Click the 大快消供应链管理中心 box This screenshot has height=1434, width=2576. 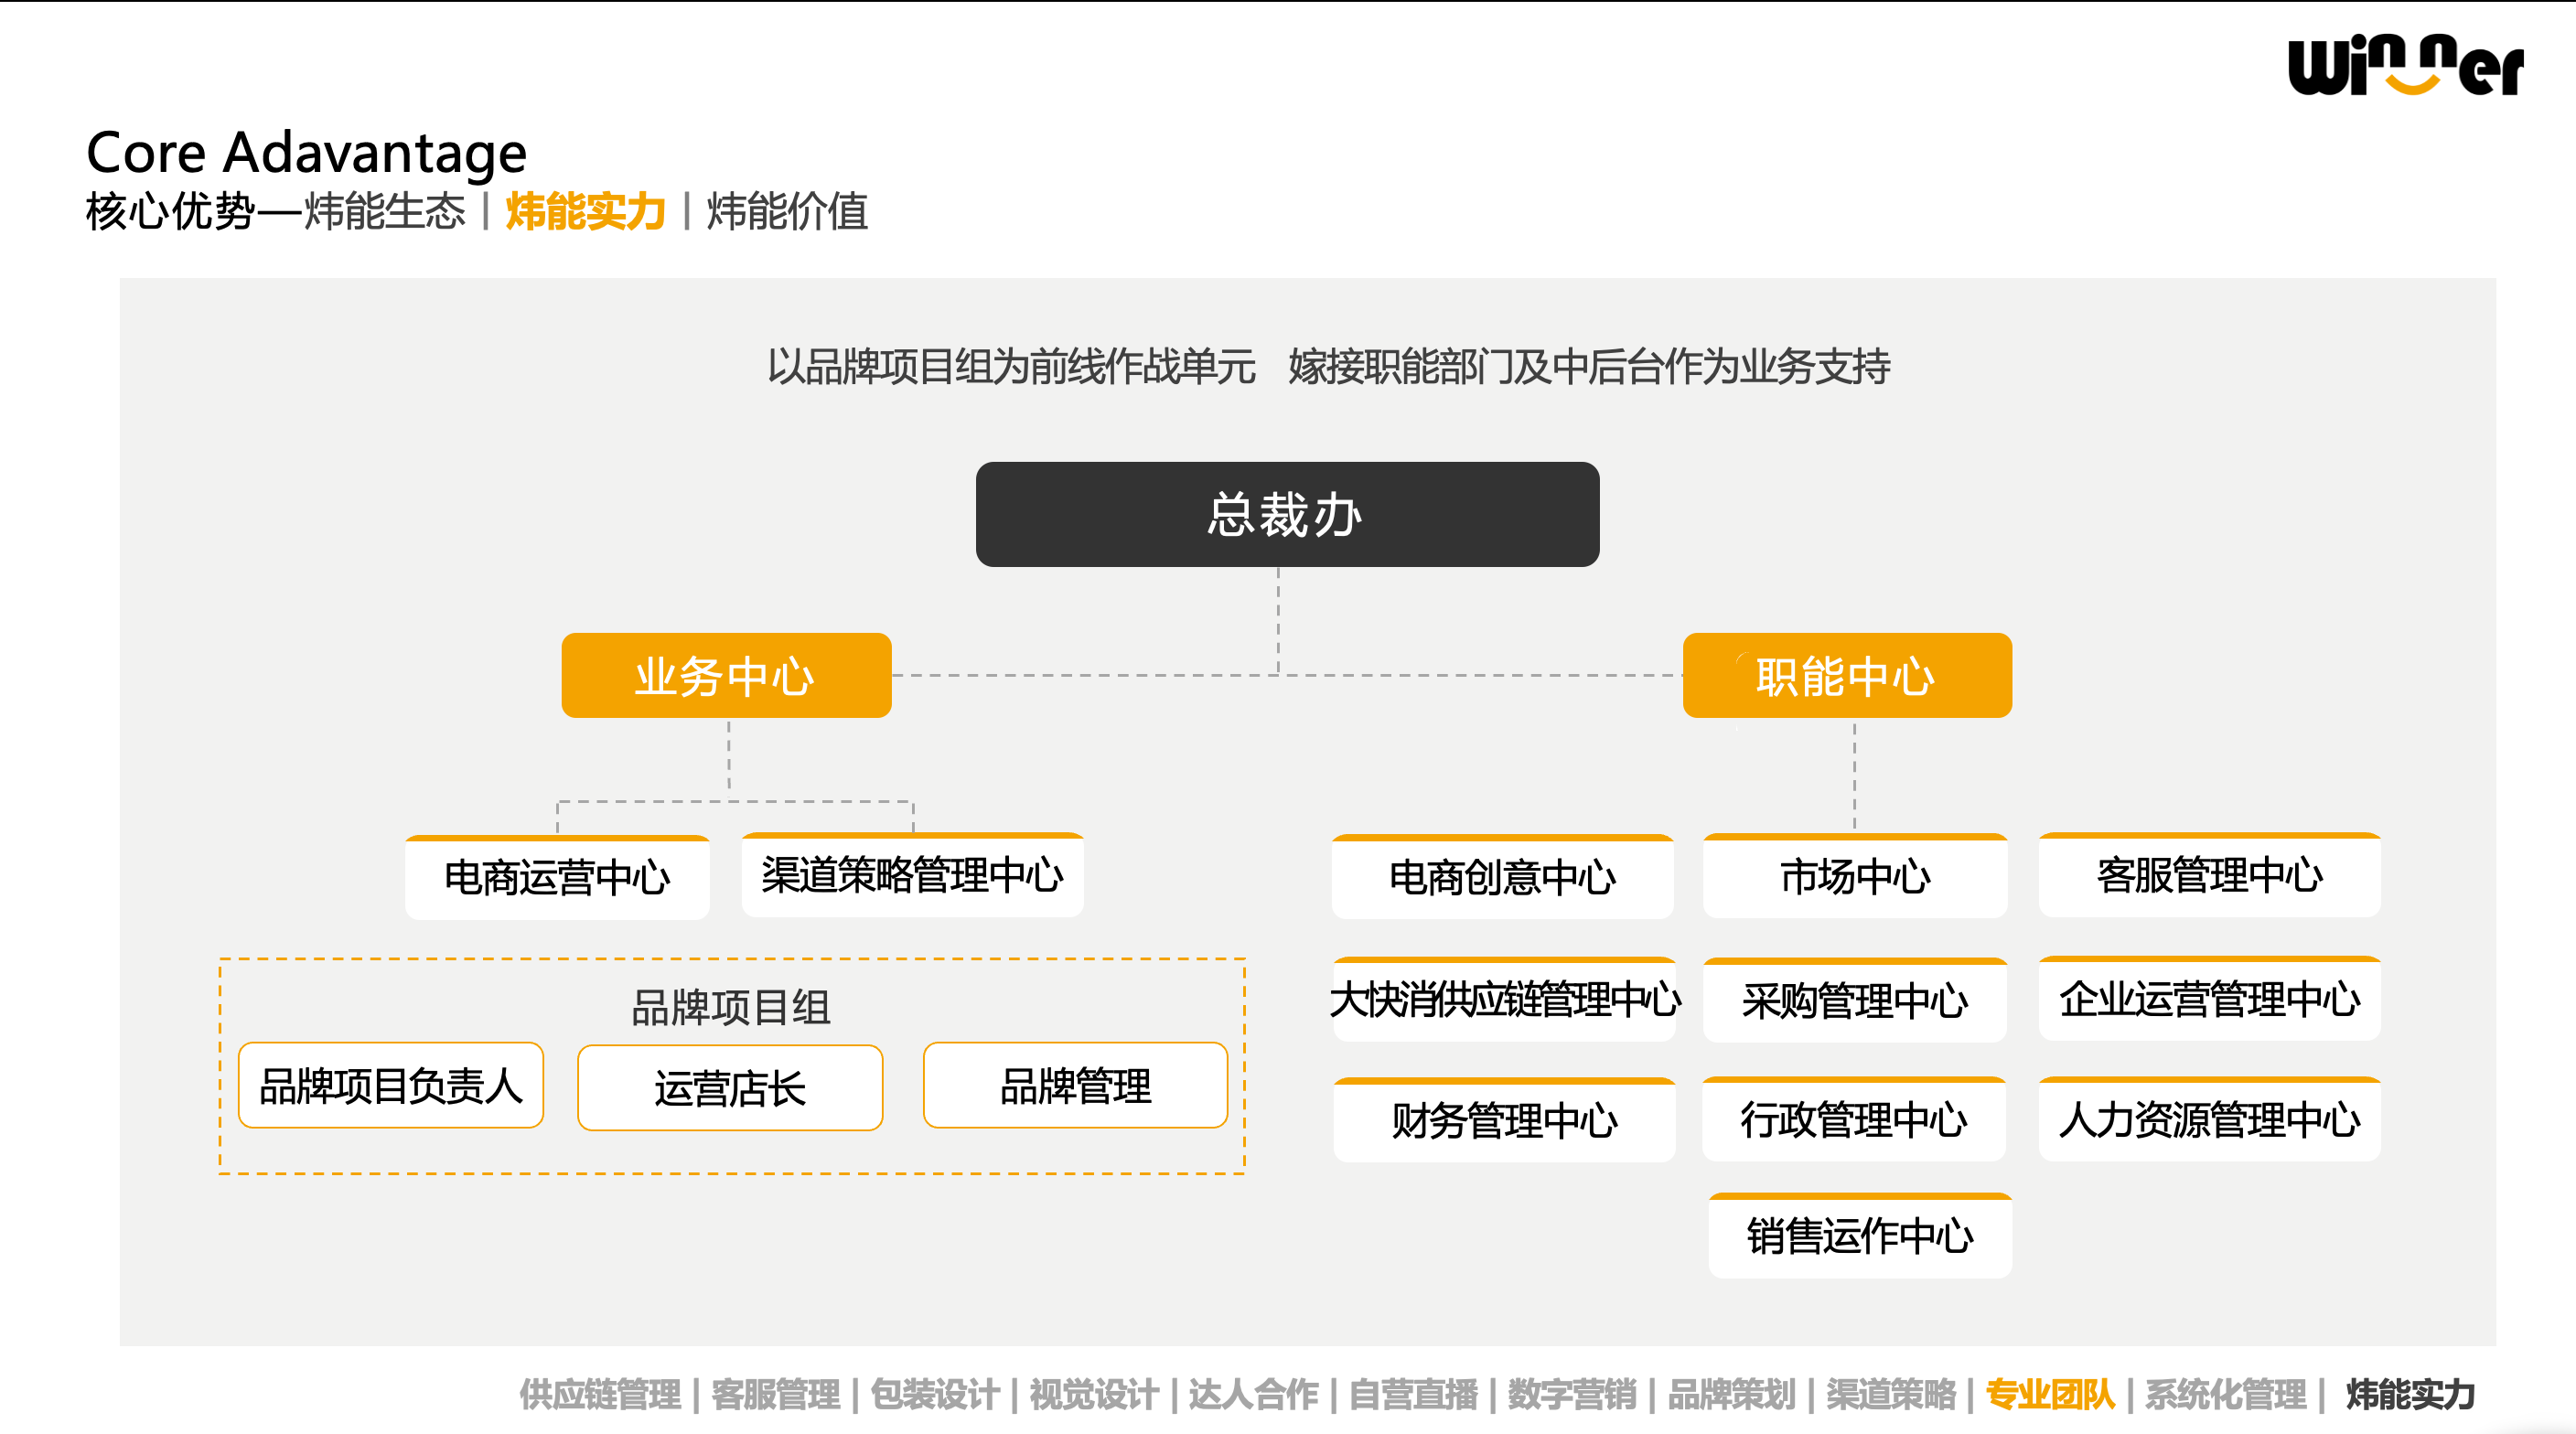point(1504,999)
